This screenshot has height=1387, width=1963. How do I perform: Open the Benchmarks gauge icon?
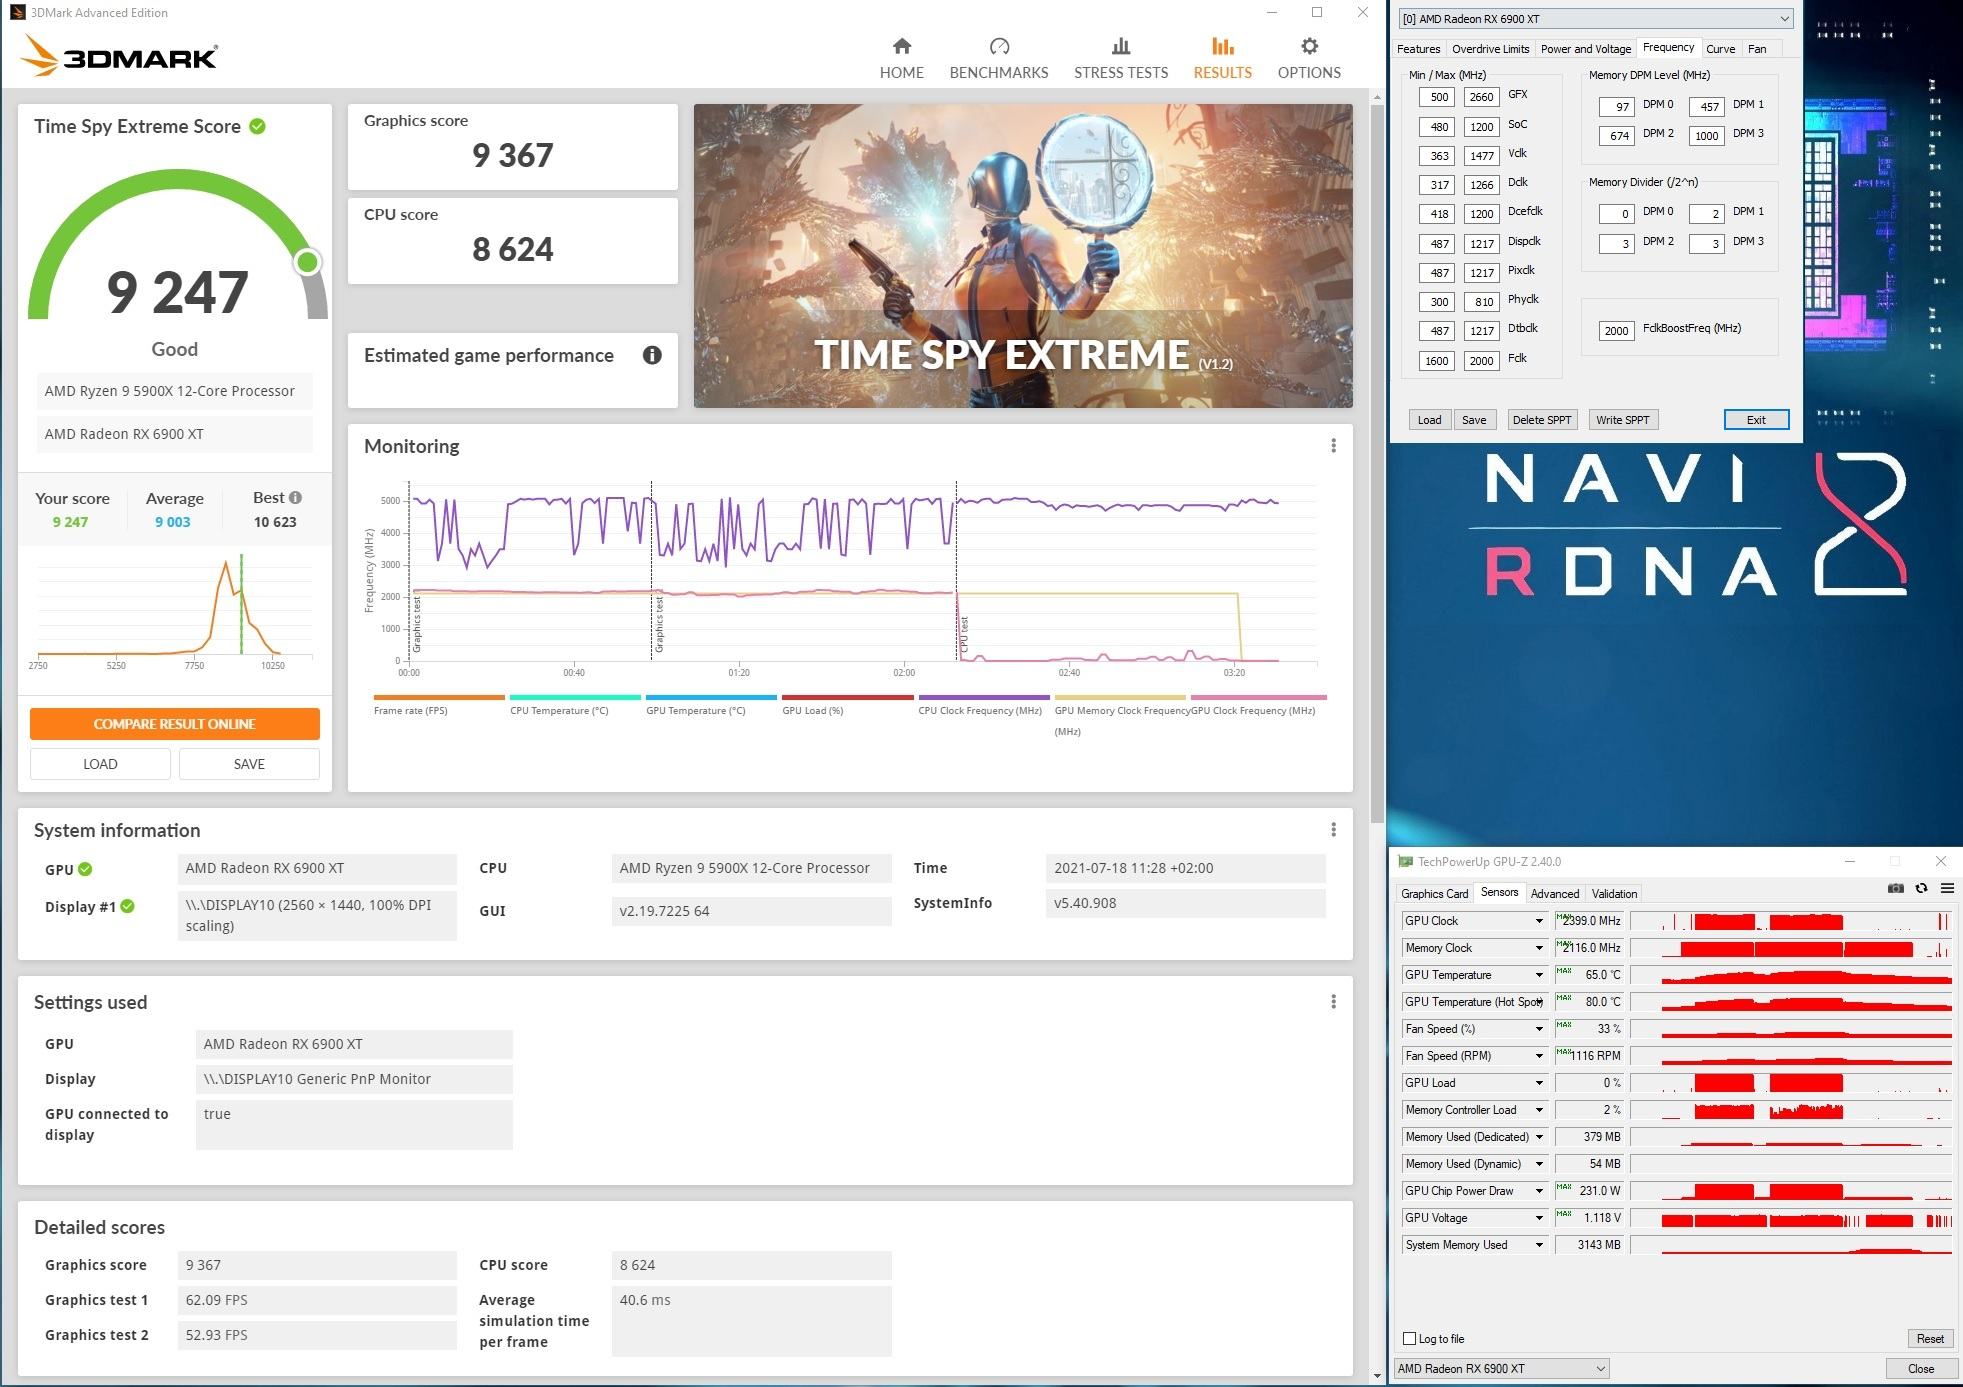pyautogui.click(x=999, y=46)
